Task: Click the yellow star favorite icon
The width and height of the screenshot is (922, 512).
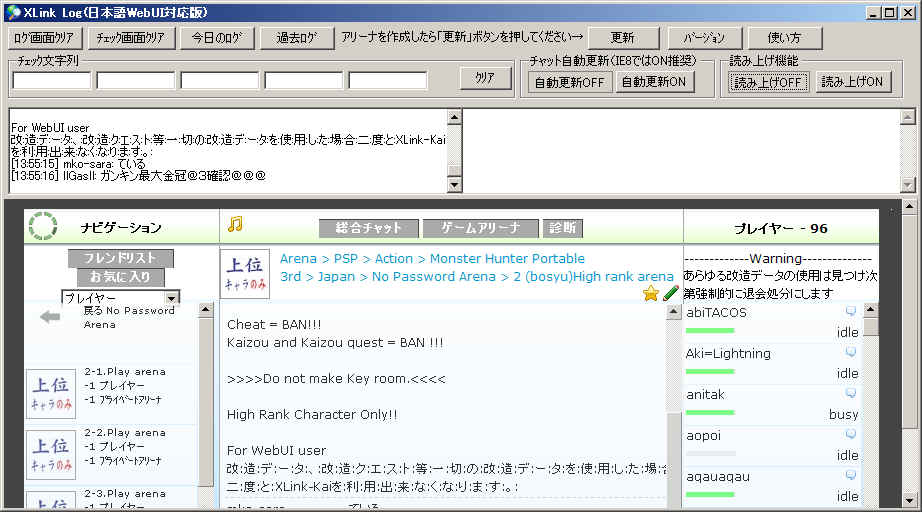Action: 651,293
